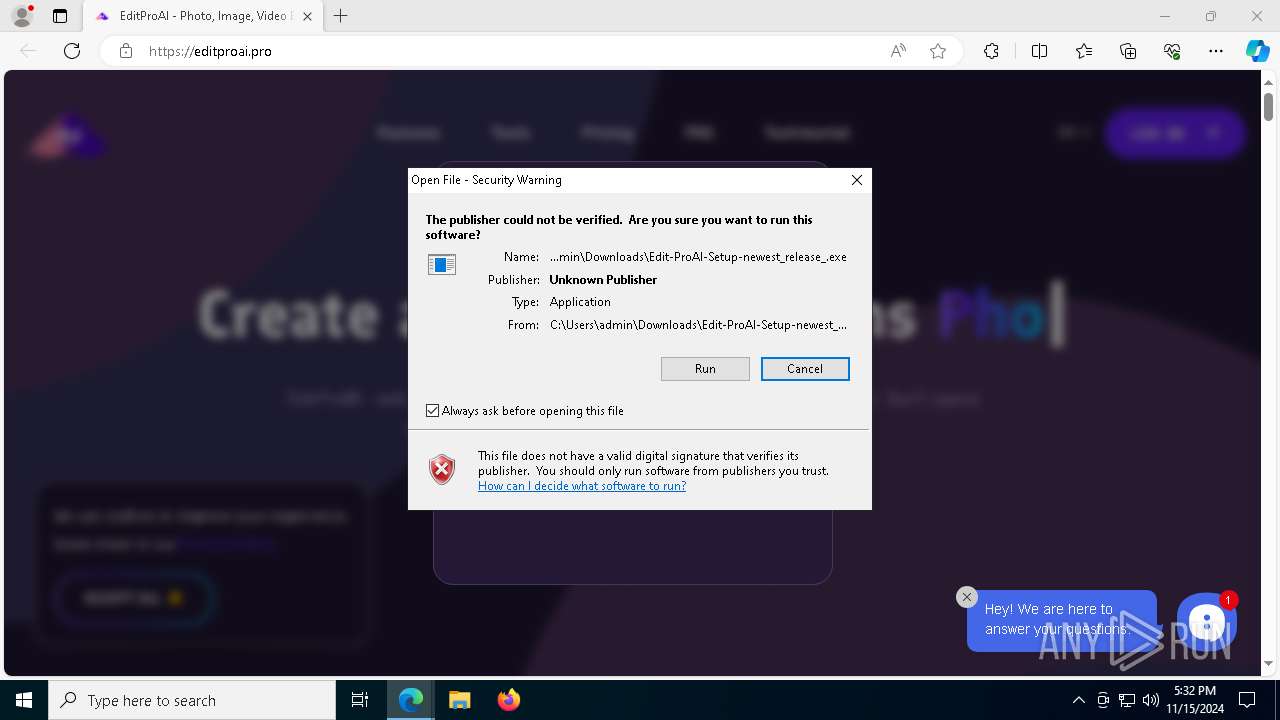Open the notification center icon
Screen dimensions: 1280x720
pos(1247,700)
